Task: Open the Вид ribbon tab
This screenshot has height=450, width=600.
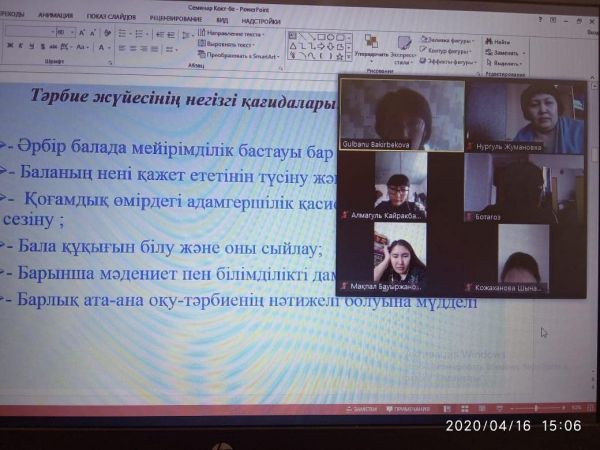Action: tap(222, 20)
